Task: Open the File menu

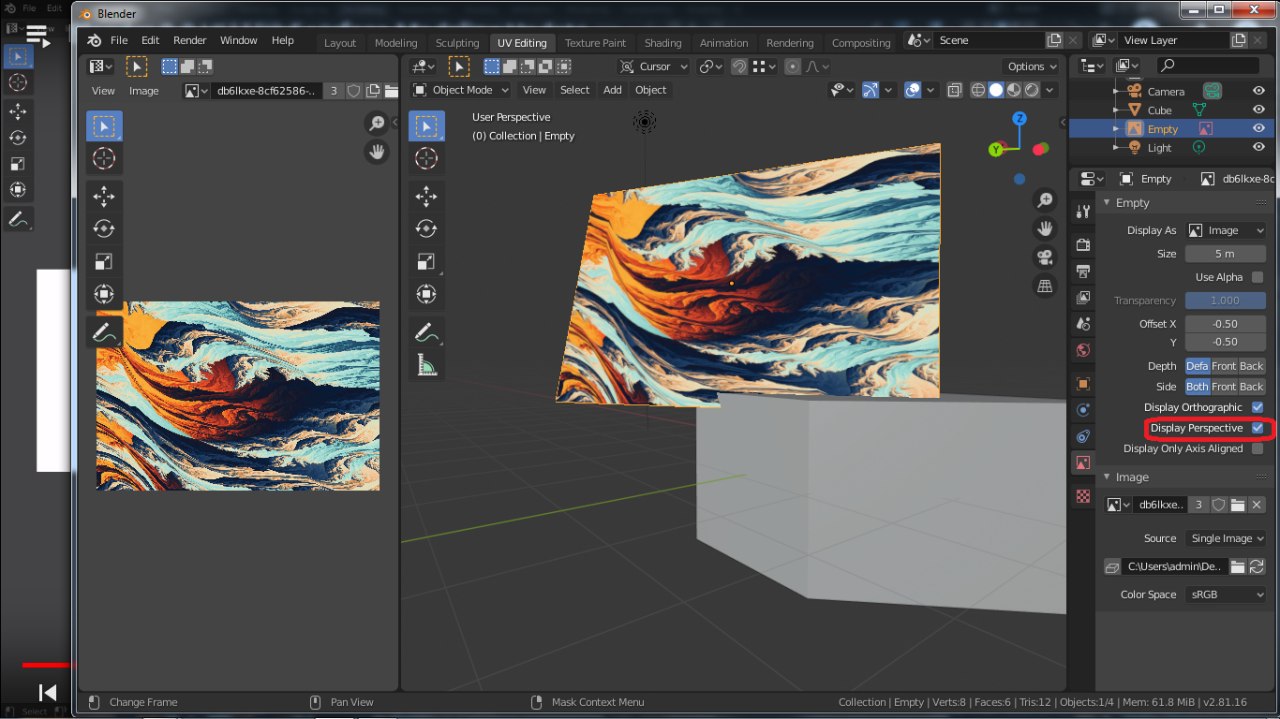Action: click(x=119, y=40)
